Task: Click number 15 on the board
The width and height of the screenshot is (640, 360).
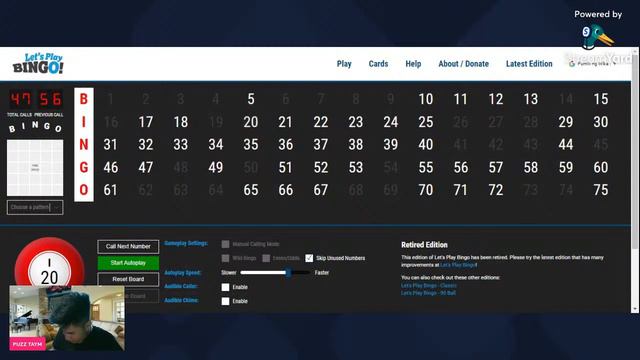Action: coord(600,99)
